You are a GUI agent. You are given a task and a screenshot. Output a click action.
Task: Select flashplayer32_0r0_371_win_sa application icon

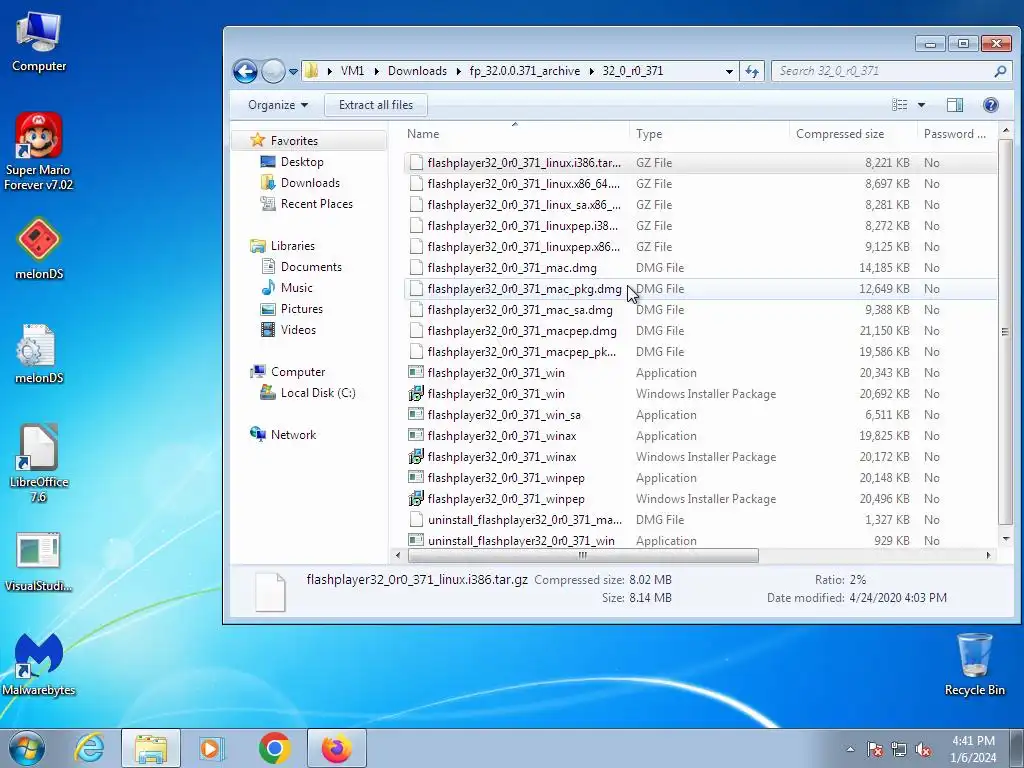(x=416, y=415)
